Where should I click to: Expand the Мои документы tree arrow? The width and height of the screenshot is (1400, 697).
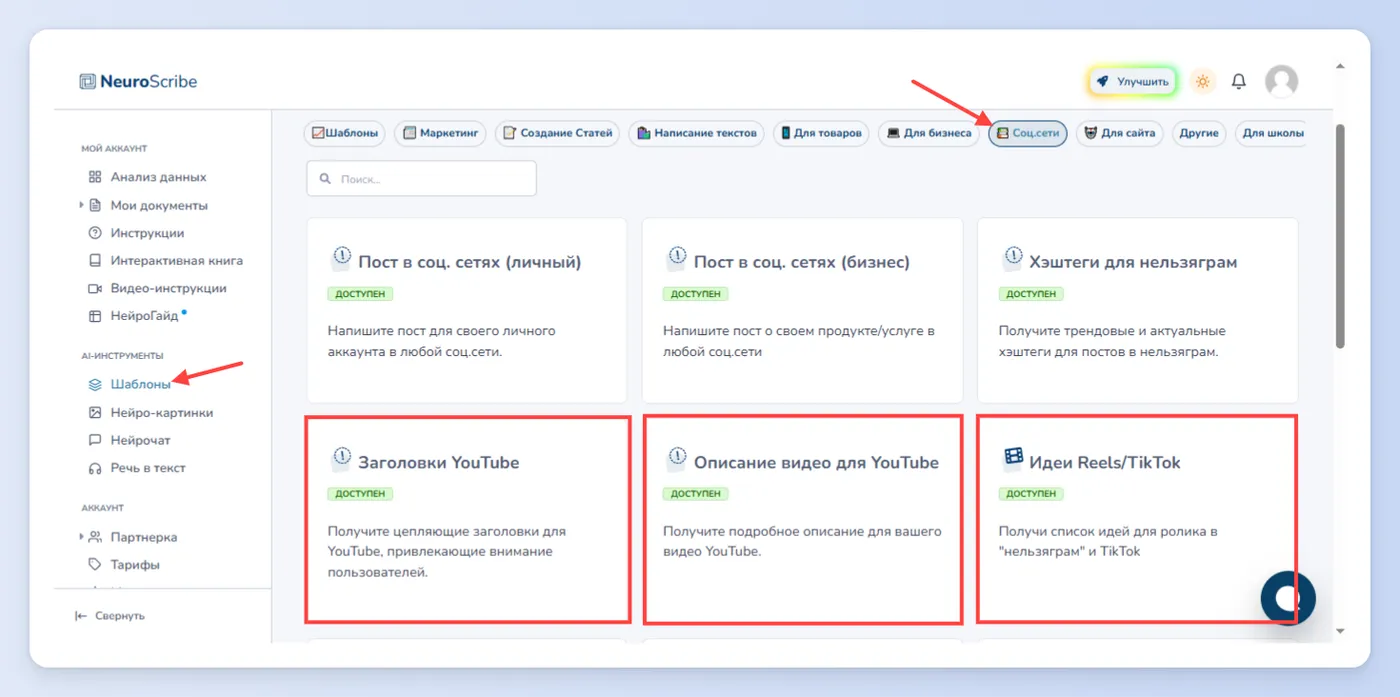(x=81, y=205)
